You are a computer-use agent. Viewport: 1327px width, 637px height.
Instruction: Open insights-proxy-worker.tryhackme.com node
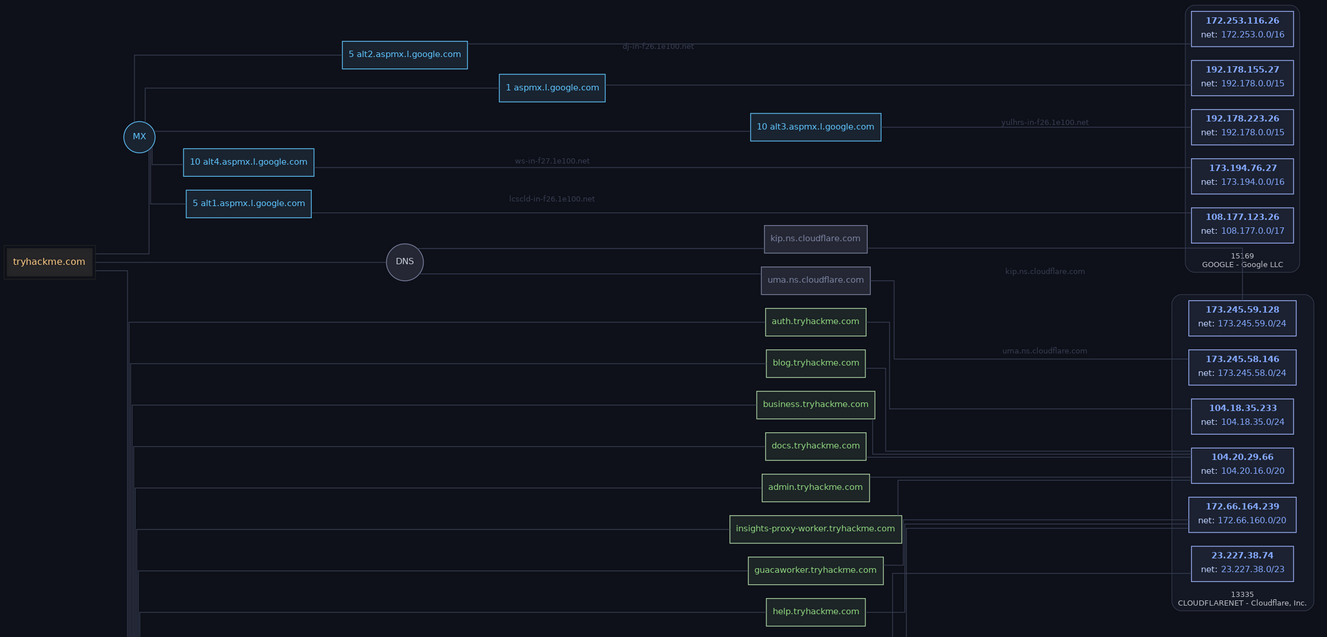815,529
